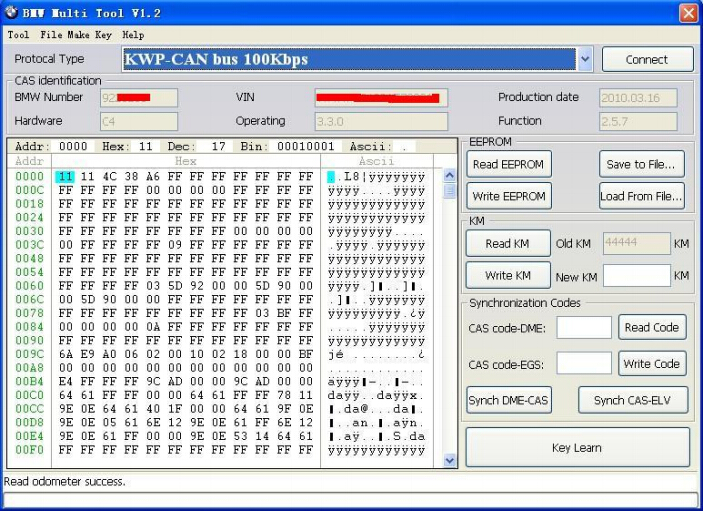Viewport: 704px width, 512px height.
Task: Click the Old KM field showing 44444
Action: pyautogui.click(x=637, y=243)
